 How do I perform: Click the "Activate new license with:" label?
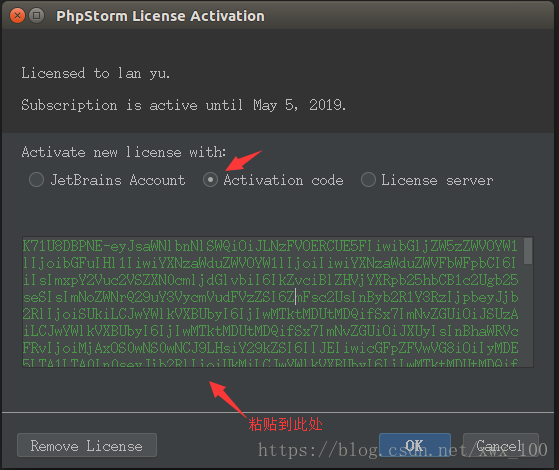(124, 152)
